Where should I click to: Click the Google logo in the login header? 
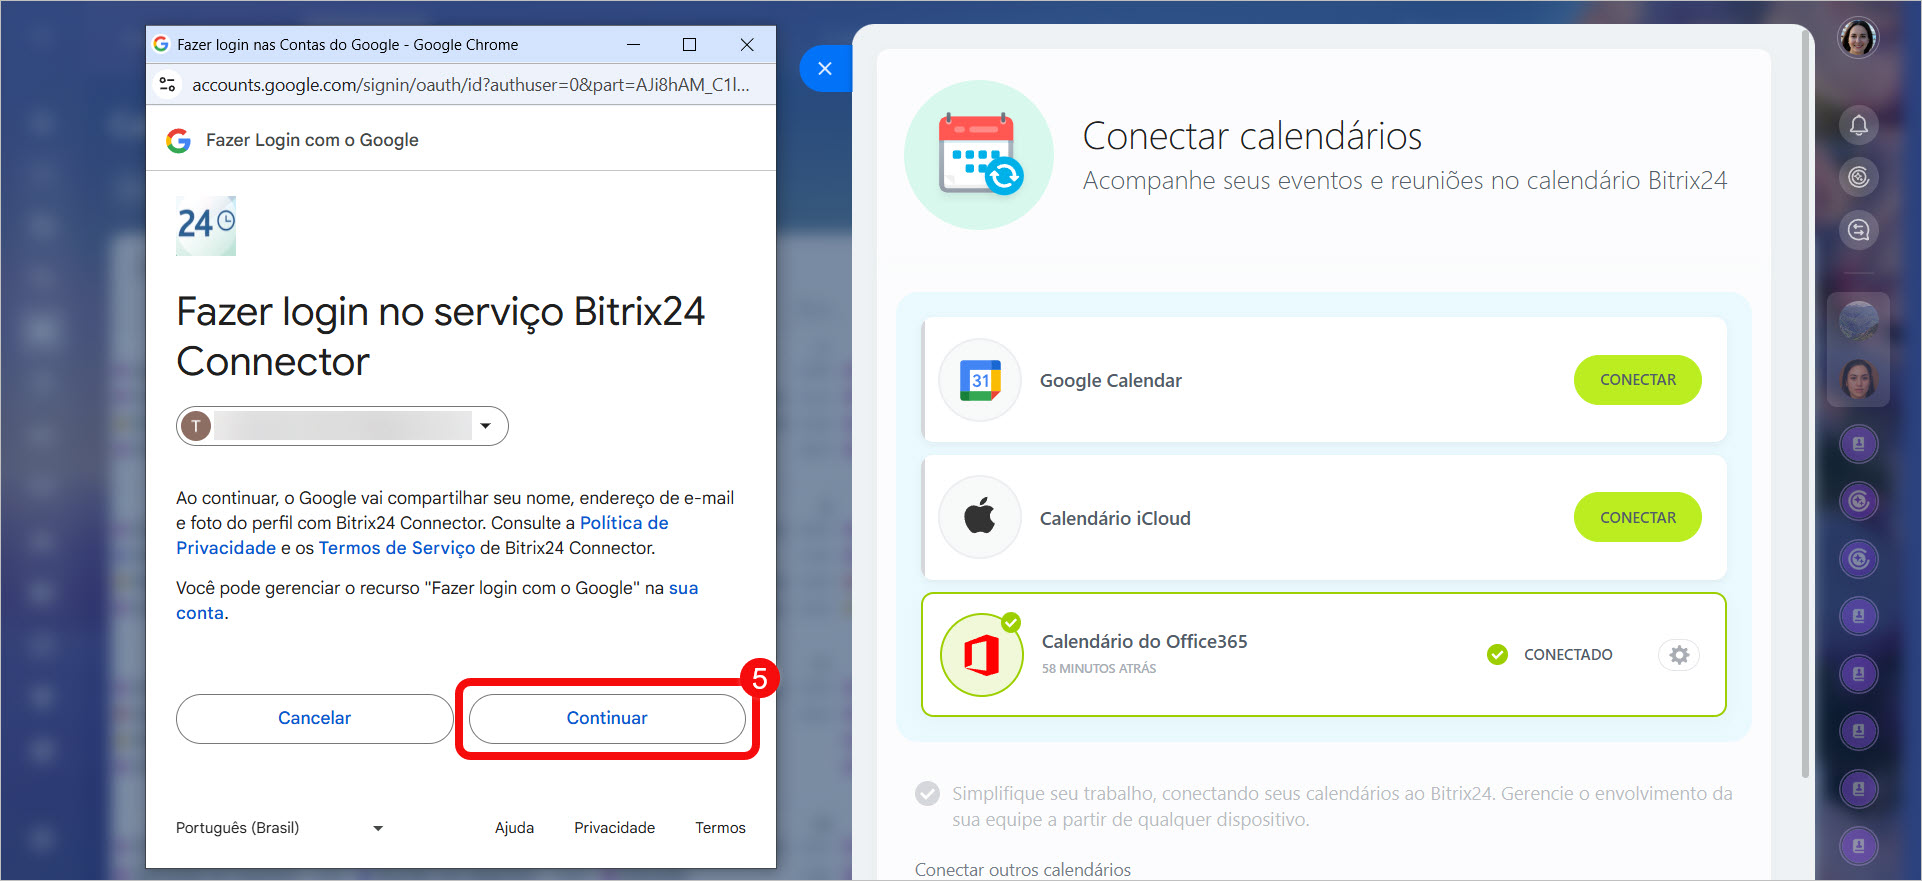click(x=178, y=140)
